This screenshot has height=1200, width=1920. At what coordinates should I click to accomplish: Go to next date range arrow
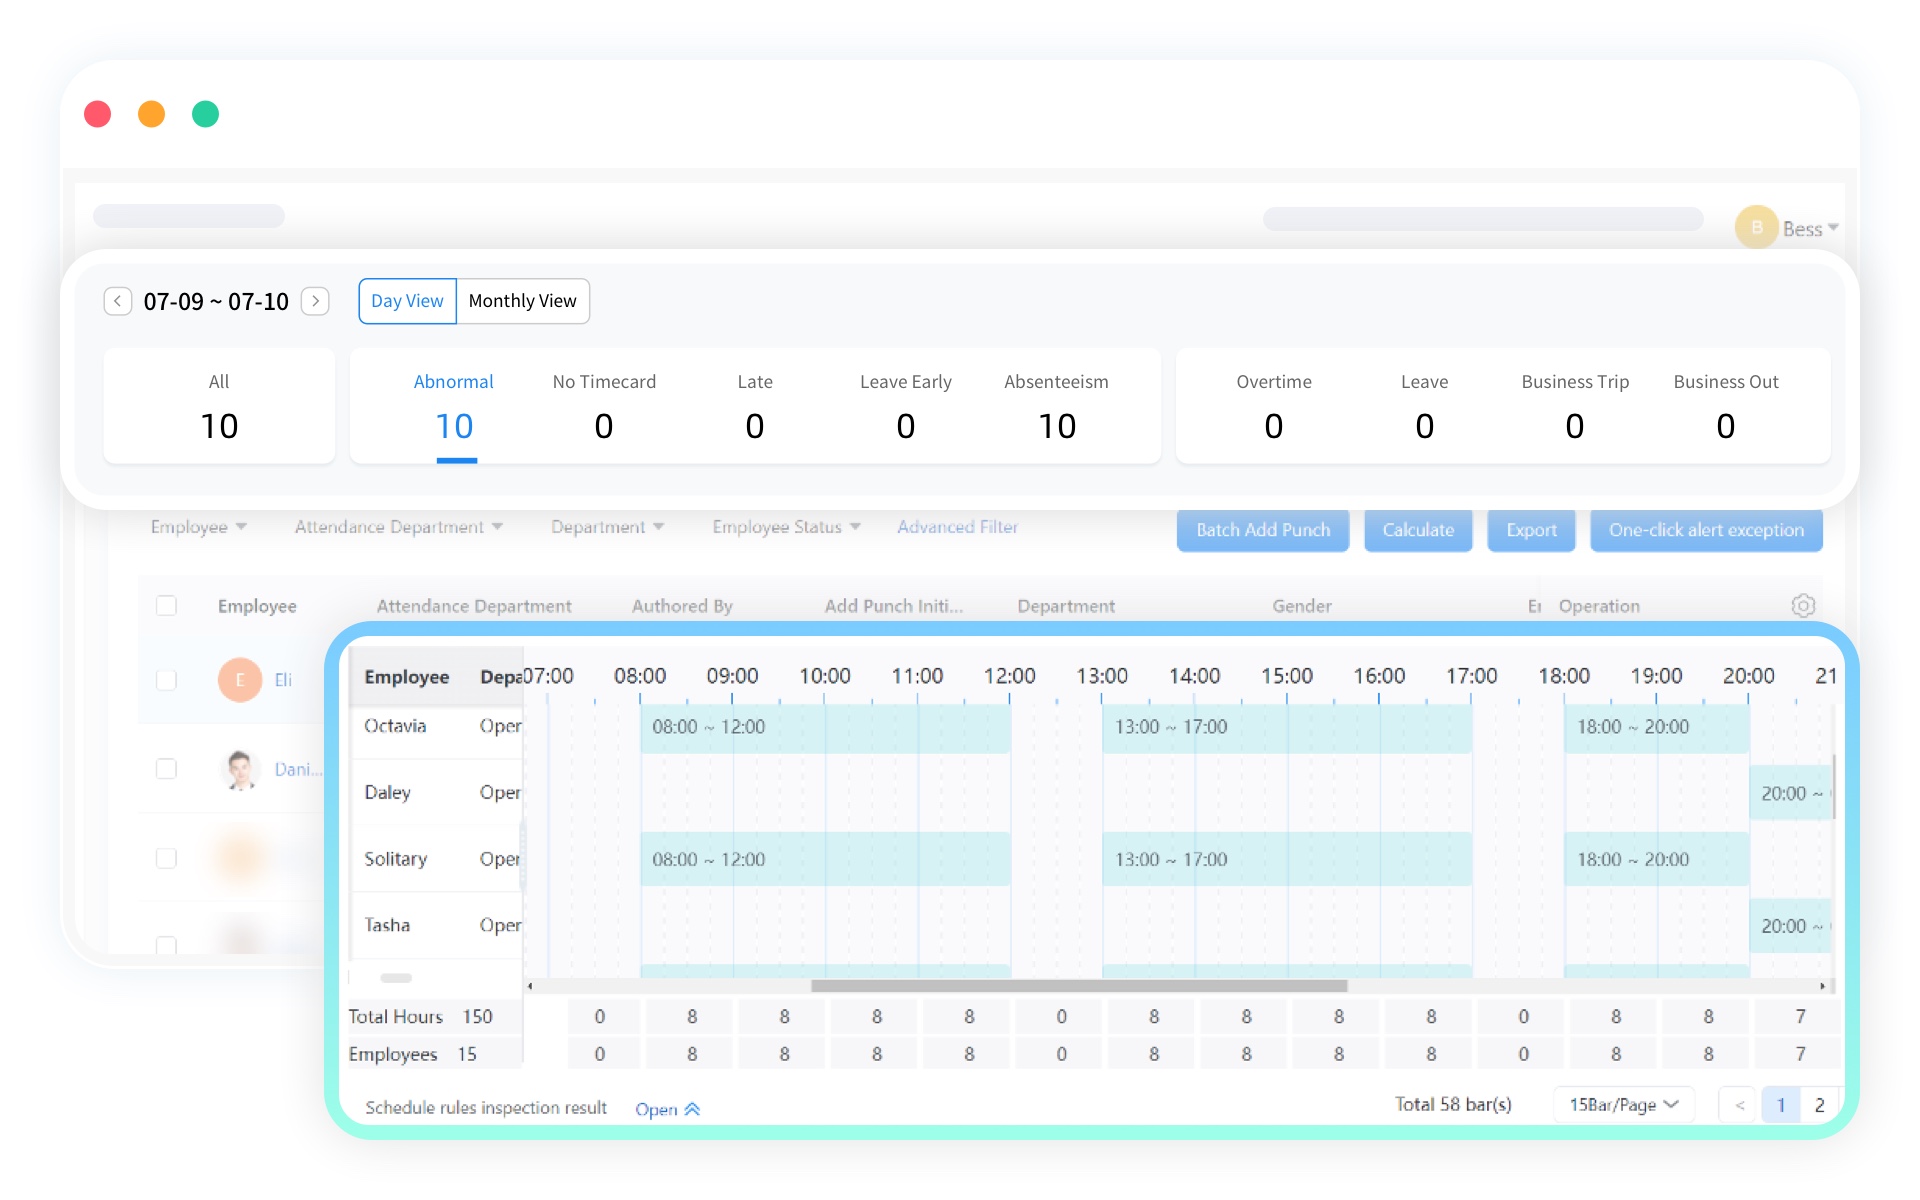pyautogui.click(x=315, y=301)
